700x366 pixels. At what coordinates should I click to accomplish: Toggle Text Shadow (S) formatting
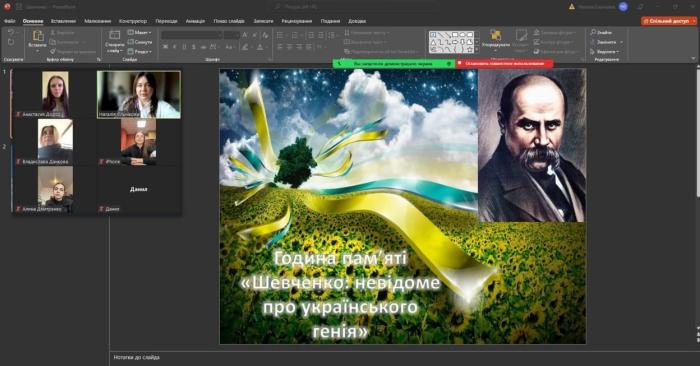point(193,47)
